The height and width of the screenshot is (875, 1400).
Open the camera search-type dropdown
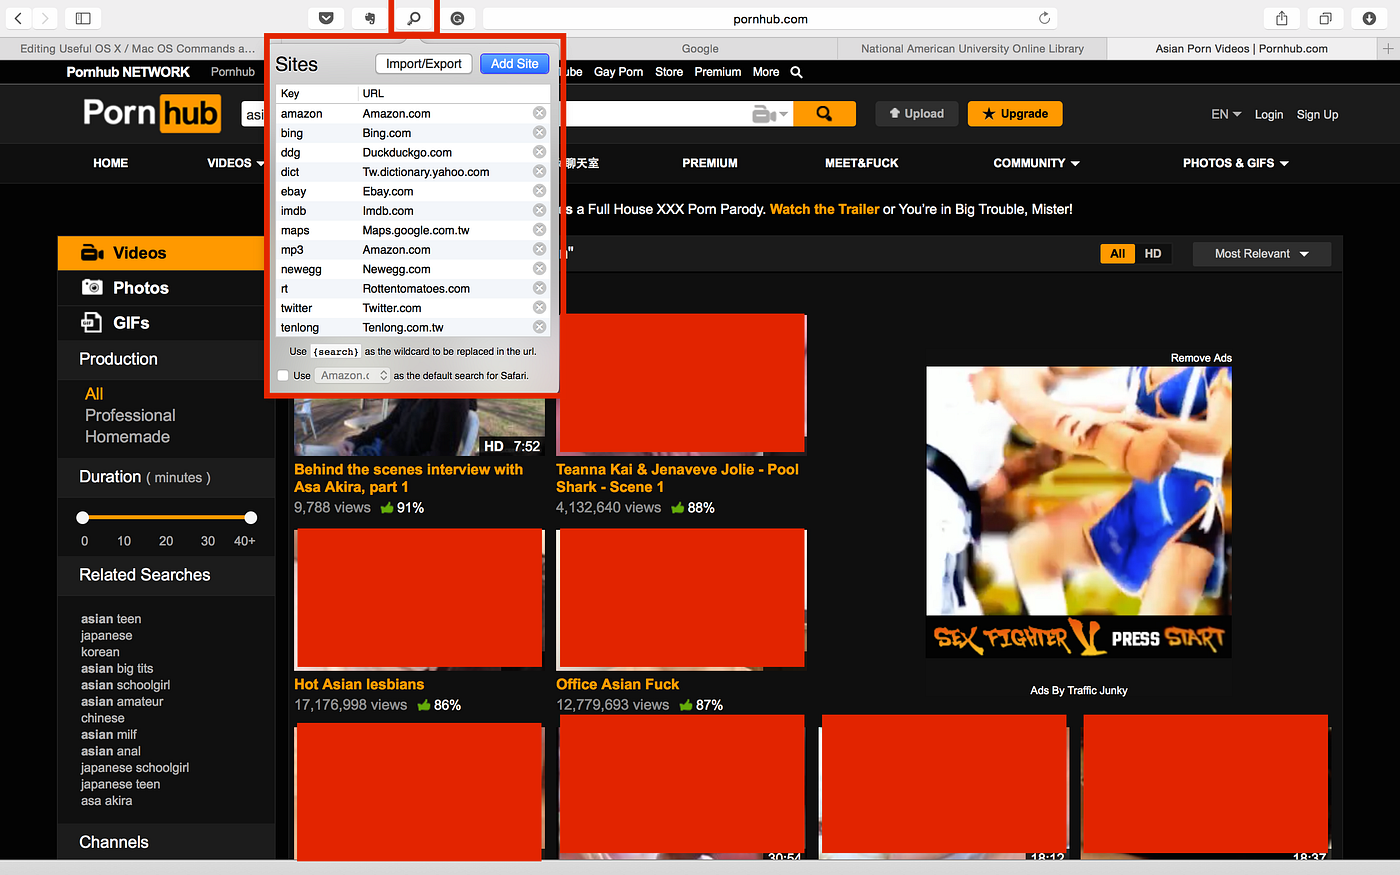pos(771,115)
